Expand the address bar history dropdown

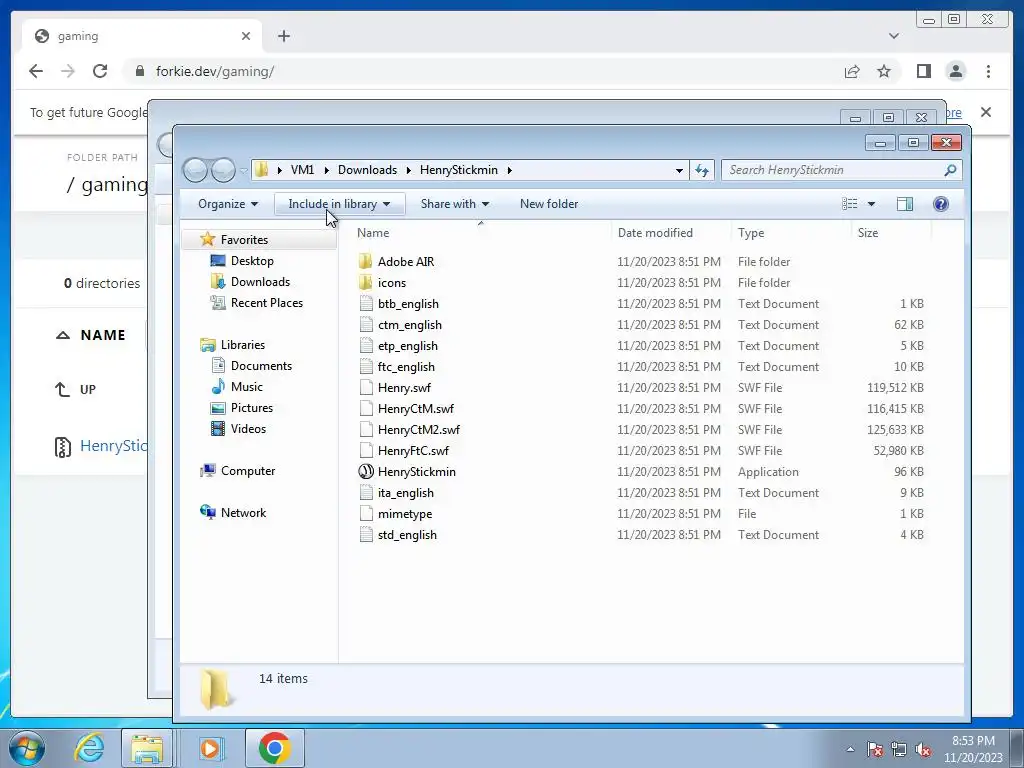(679, 170)
